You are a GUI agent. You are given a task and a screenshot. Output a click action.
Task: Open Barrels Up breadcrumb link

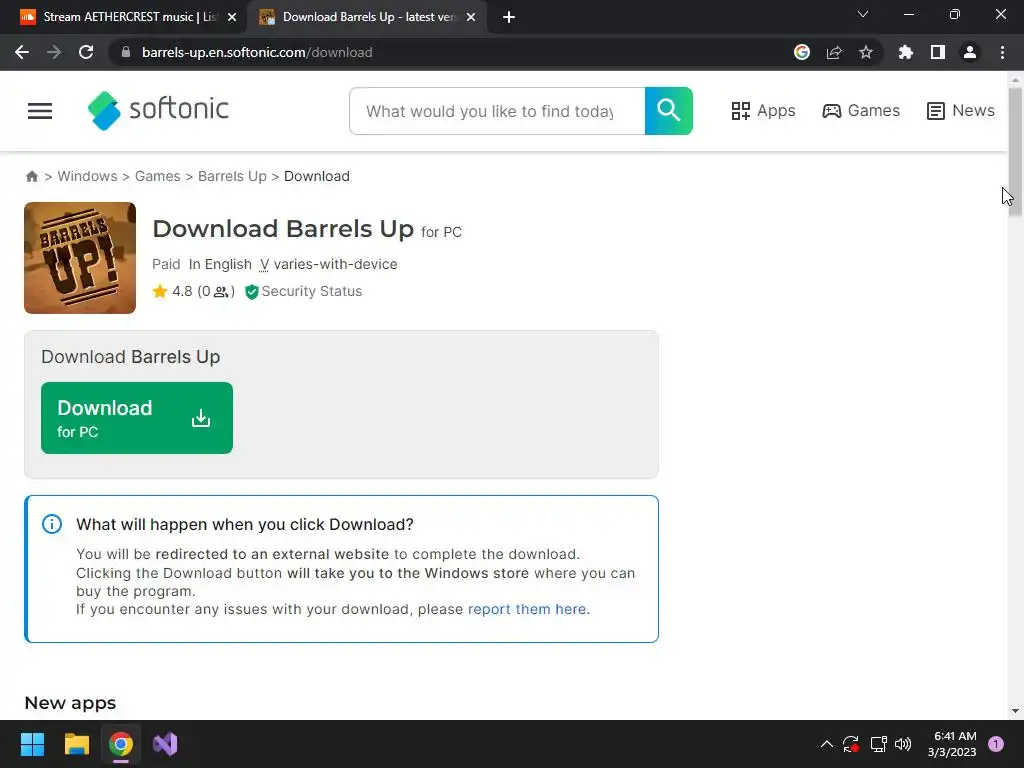232,176
